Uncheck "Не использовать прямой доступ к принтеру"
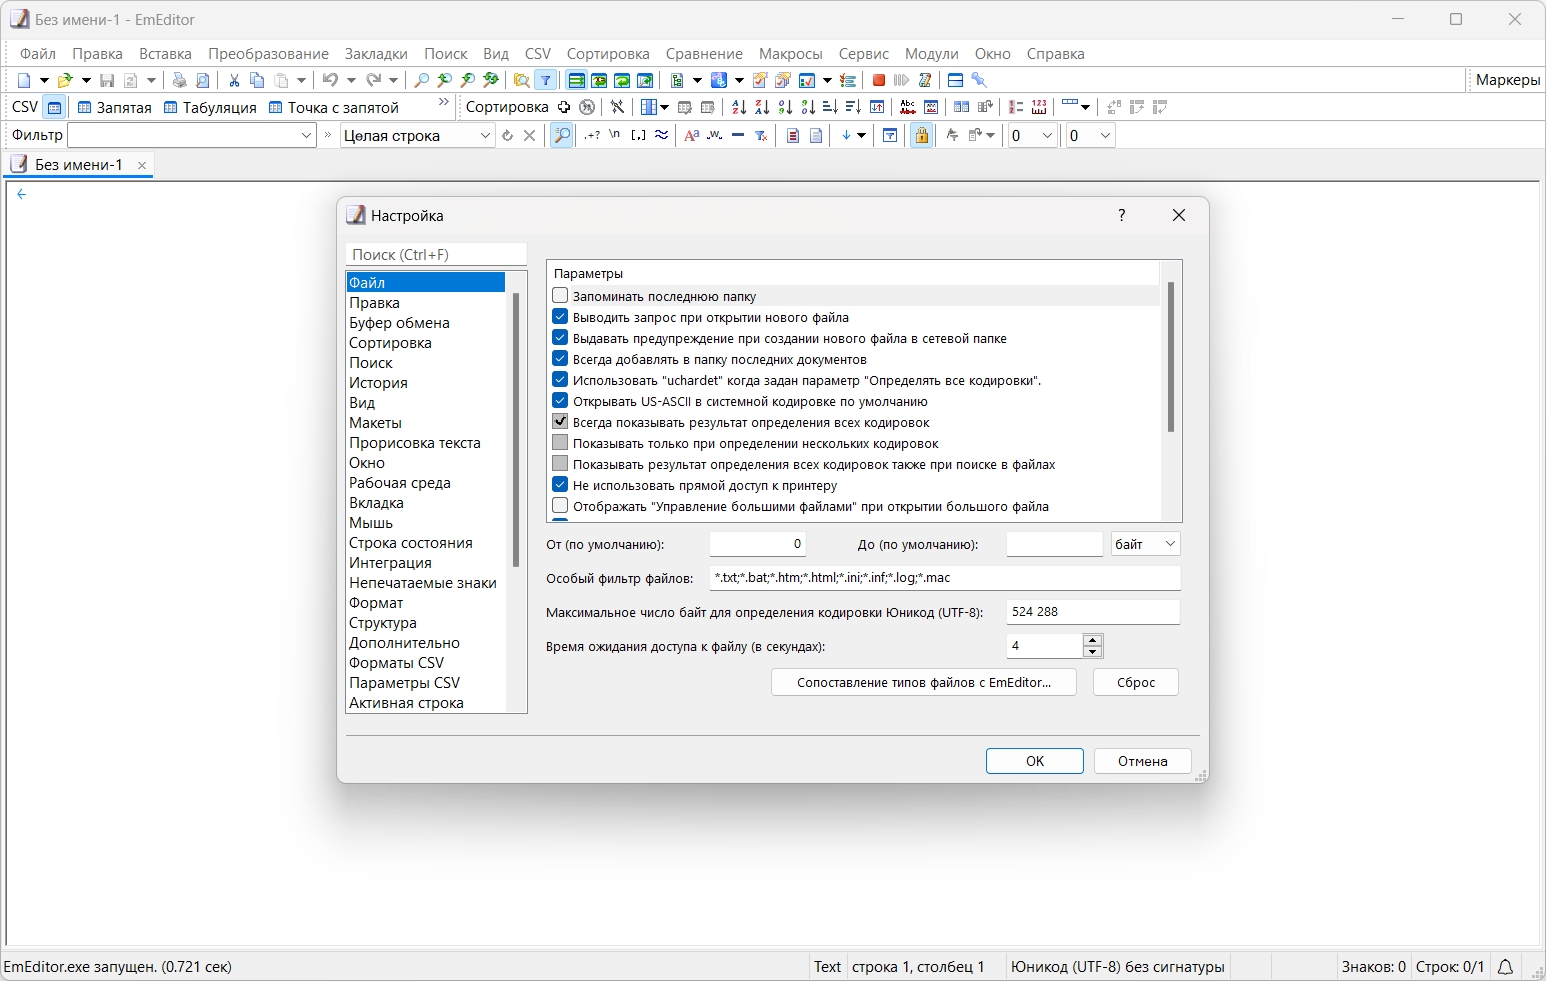The height and width of the screenshot is (981, 1546). [x=560, y=485]
